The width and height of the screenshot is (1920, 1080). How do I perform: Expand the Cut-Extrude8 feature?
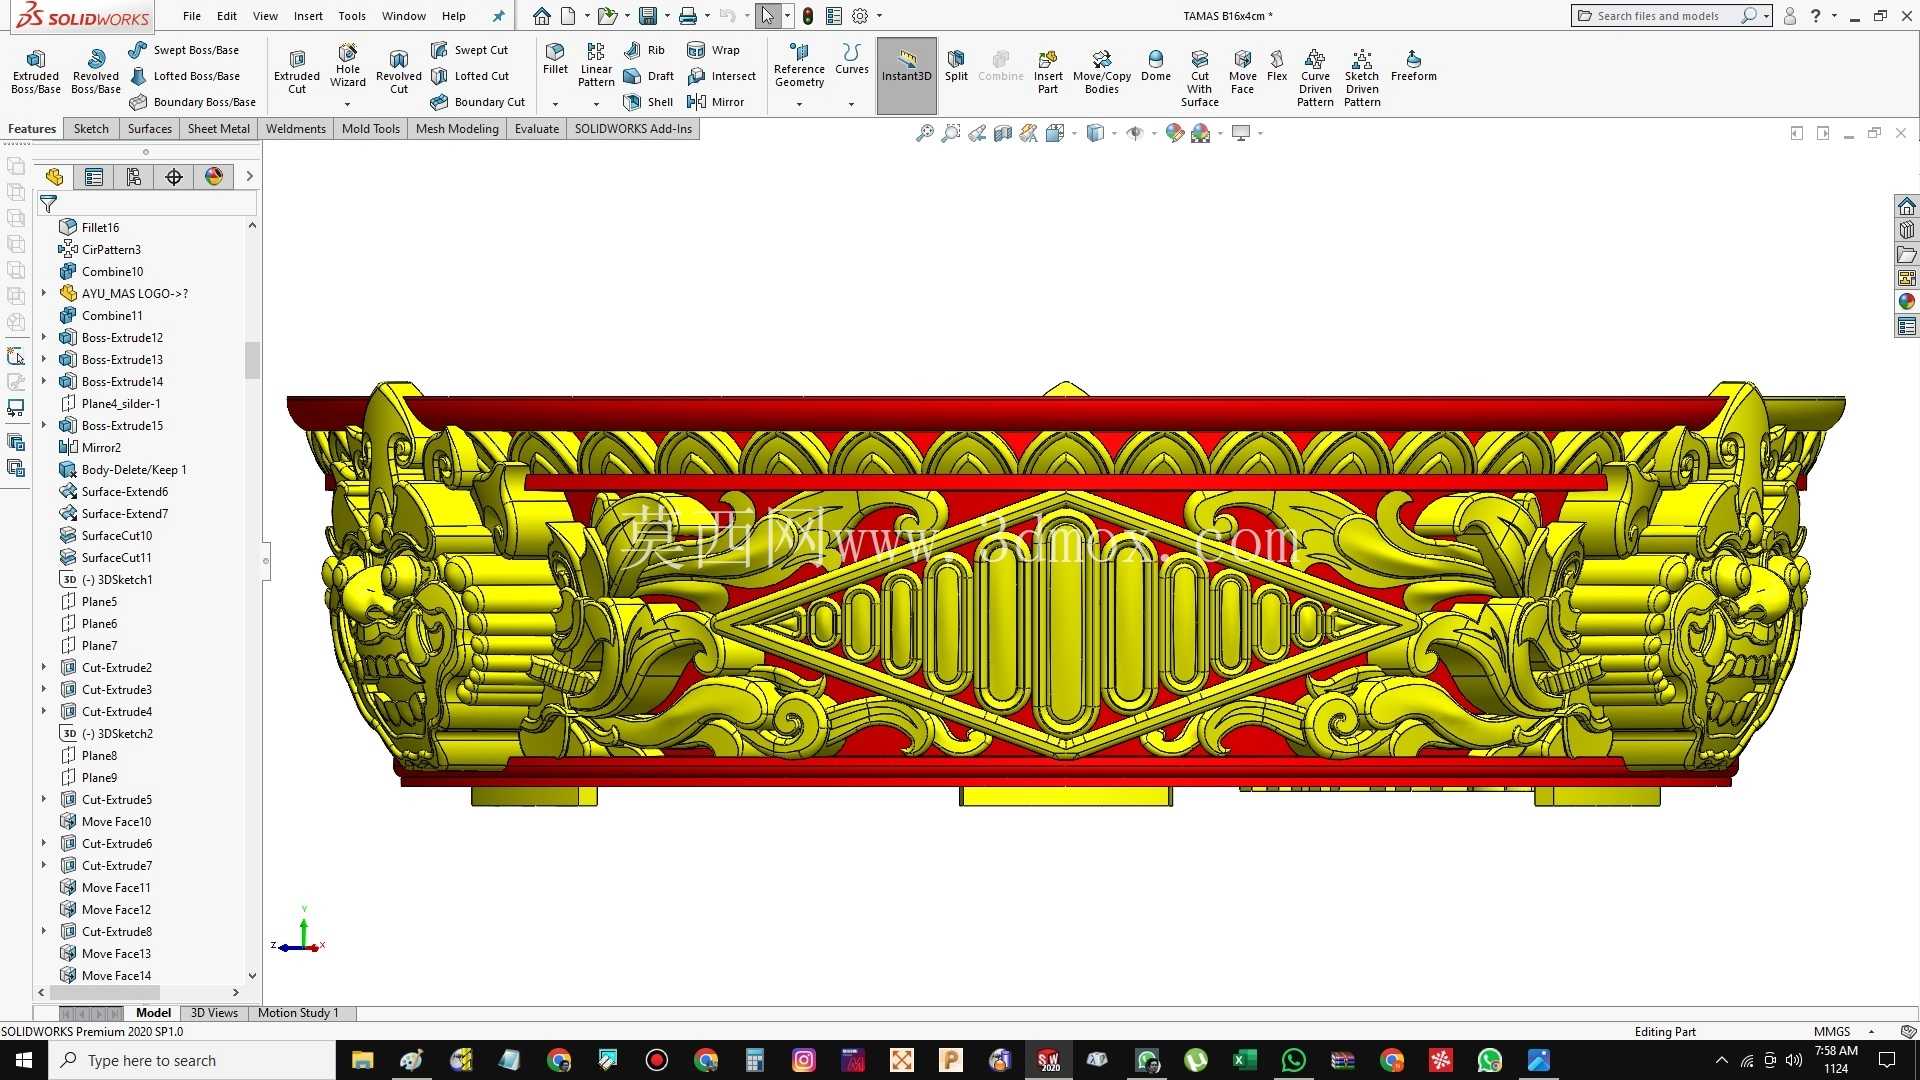tap(44, 931)
